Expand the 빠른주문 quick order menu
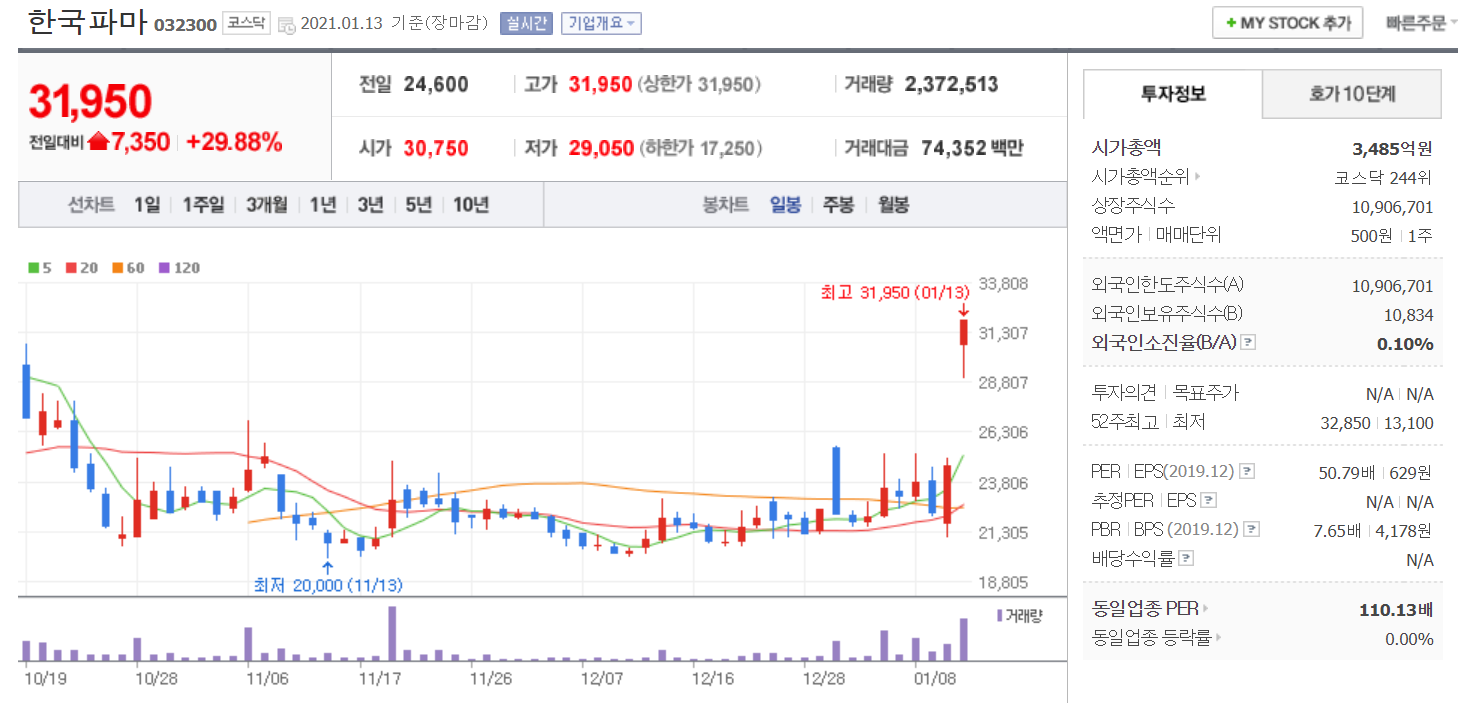The width and height of the screenshot is (1465, 703). [x=1420, y=22]
